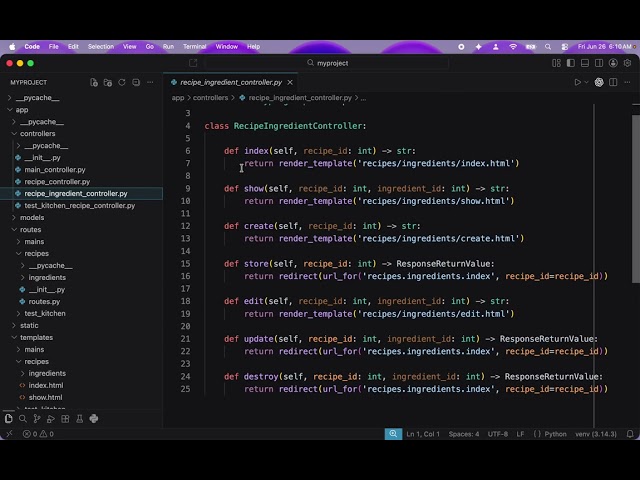Click the open-in-new-window icon beside search bar
Viewport: 640px width, 480px height.
pyautogui.click(x=193, y=63)
